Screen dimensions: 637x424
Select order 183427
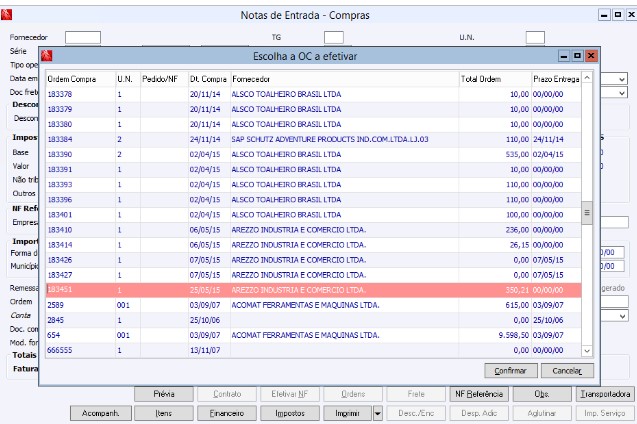tap(313, 275)
